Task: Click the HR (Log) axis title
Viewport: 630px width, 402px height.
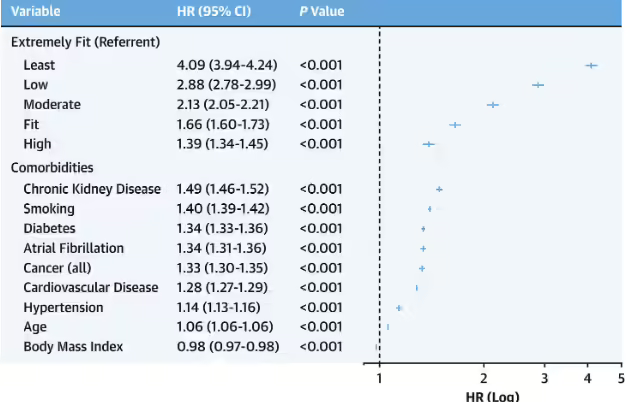Action: coord(492,396)
